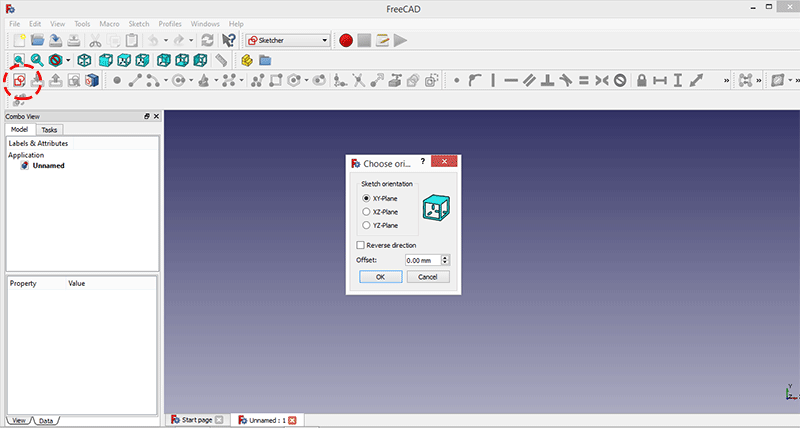
Task: Select the Point drawing tool
Action: pos(117,80)
